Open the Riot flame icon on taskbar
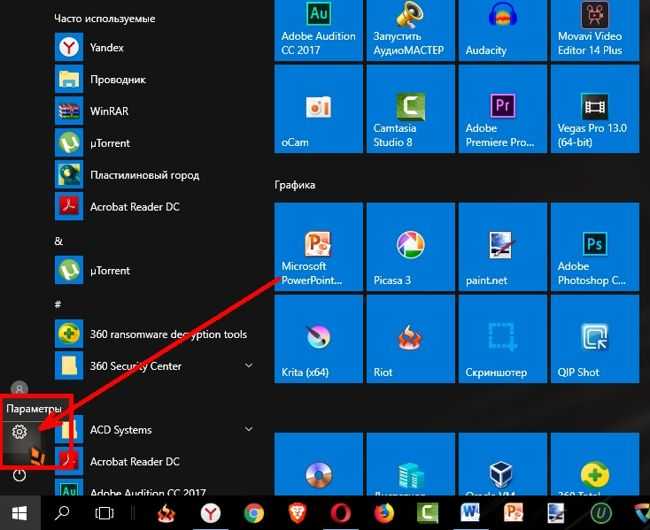Screen dimensions: 650x530 point(166,513)
